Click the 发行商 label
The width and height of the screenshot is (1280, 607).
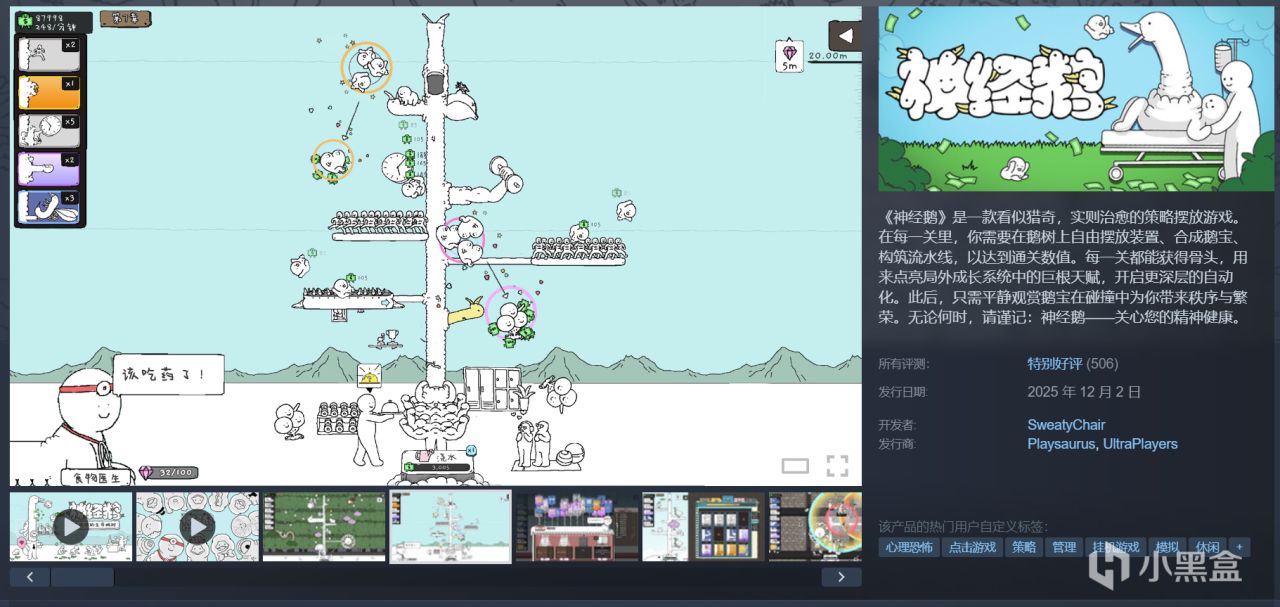(x=897, y=444)
